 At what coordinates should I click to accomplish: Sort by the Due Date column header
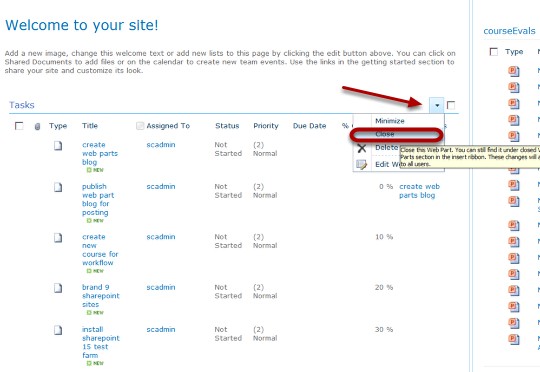309,126
